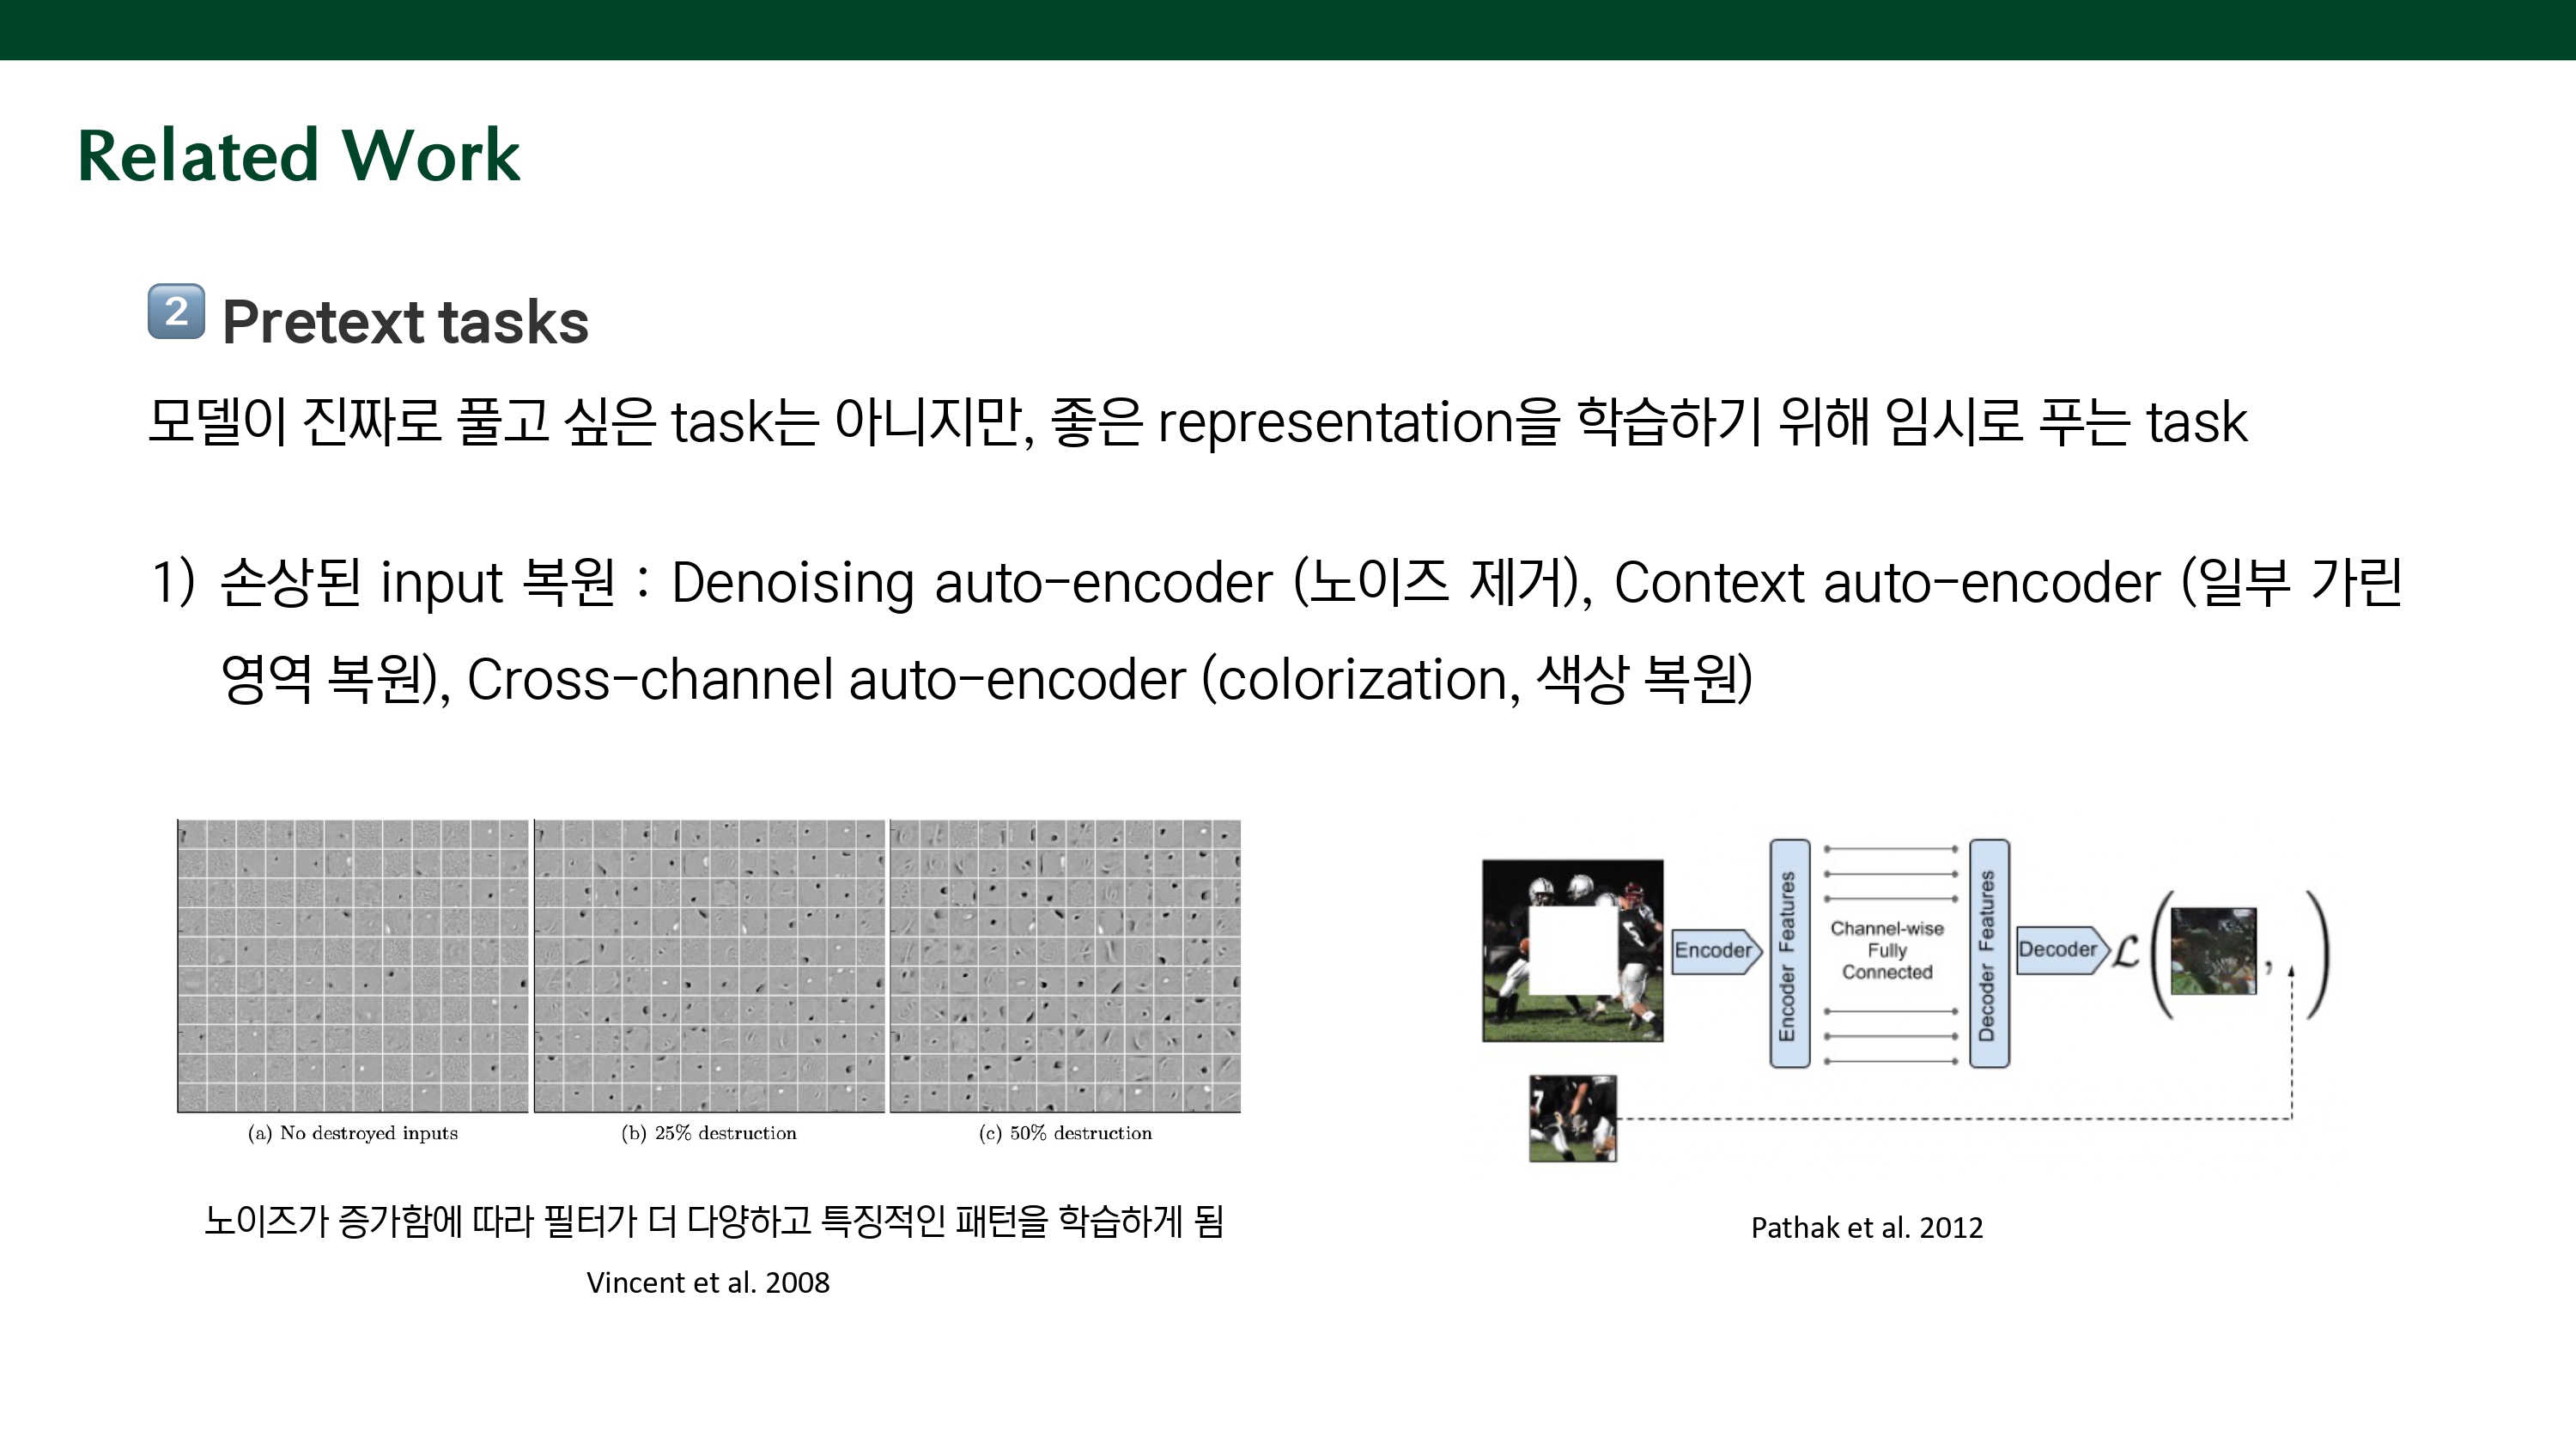Click the Encoder arrow block
Viewport: 2576px width, 1449px height.
pyautogui.click(x=1715, y=950)
